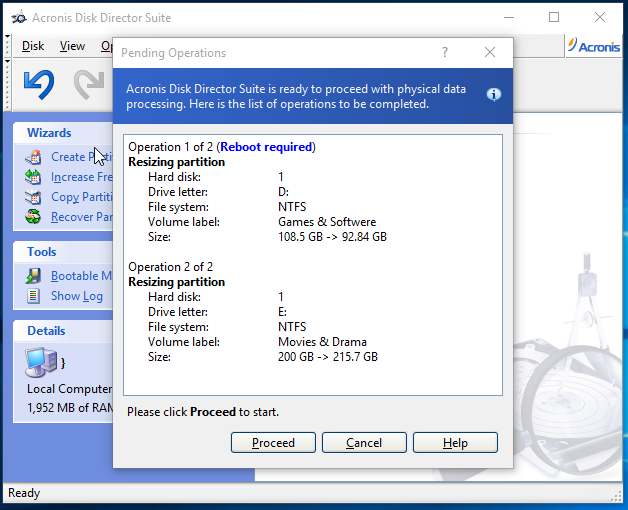Minimize the Acronis Disk Director window
Viewport: 628px width, 510px height.
pyautogui.click(x=509, y=18)
